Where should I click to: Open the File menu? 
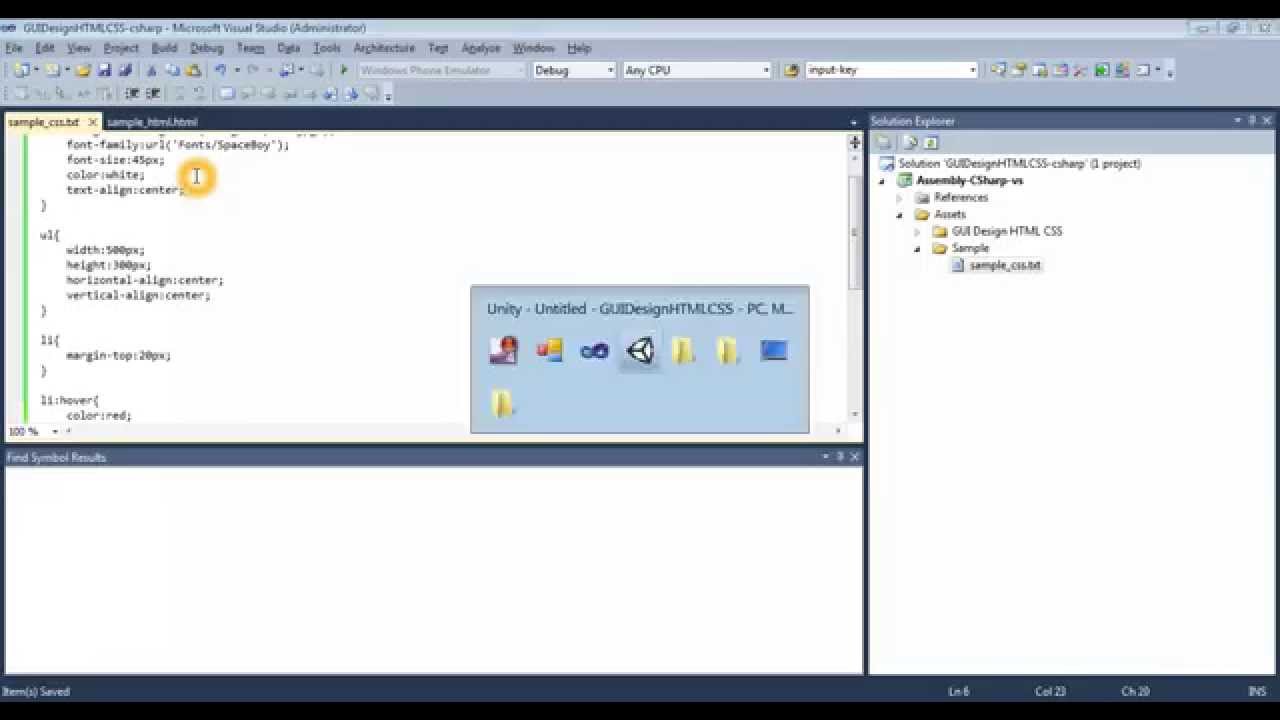pos(13,48)
